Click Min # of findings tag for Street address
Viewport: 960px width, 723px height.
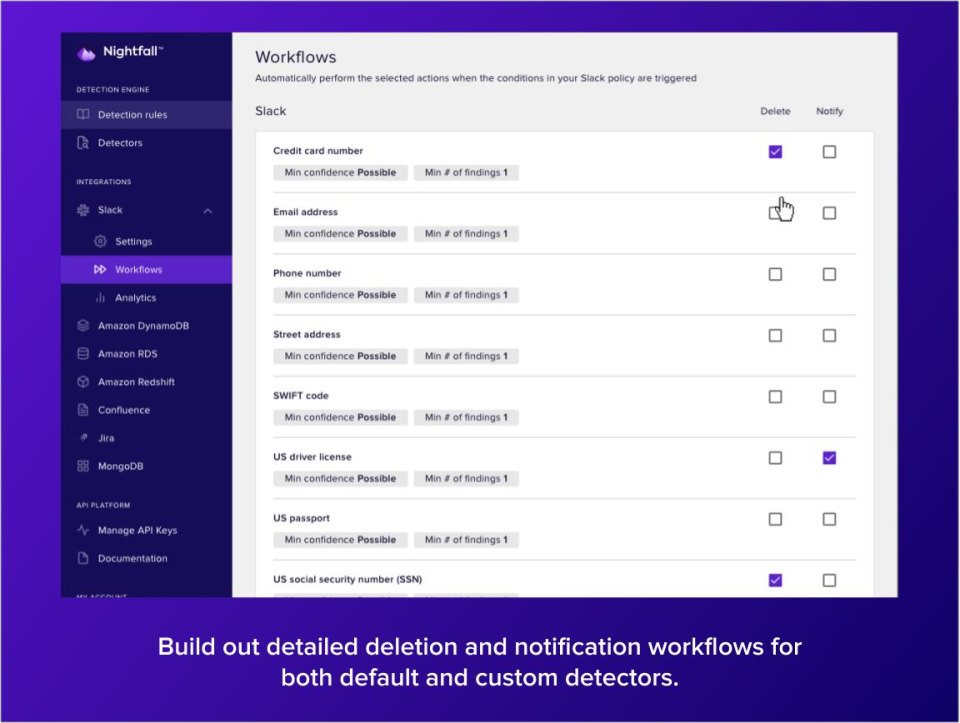pos(466,356)
